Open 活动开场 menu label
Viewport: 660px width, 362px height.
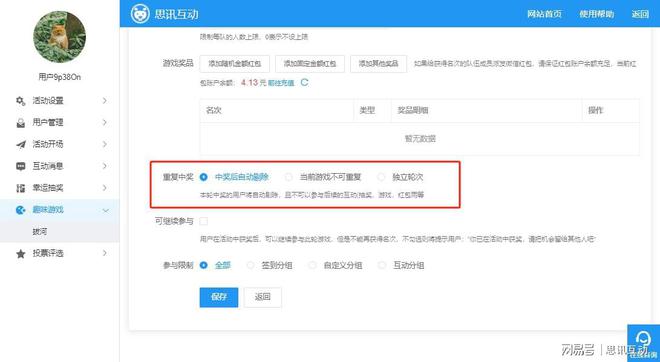(x=48, y=144)
